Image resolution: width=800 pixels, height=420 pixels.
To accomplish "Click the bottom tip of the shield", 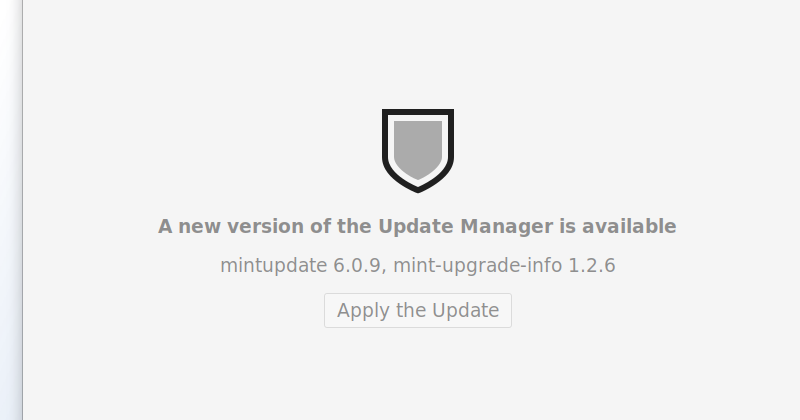I will pyautogui.click(x=418, y=190).
